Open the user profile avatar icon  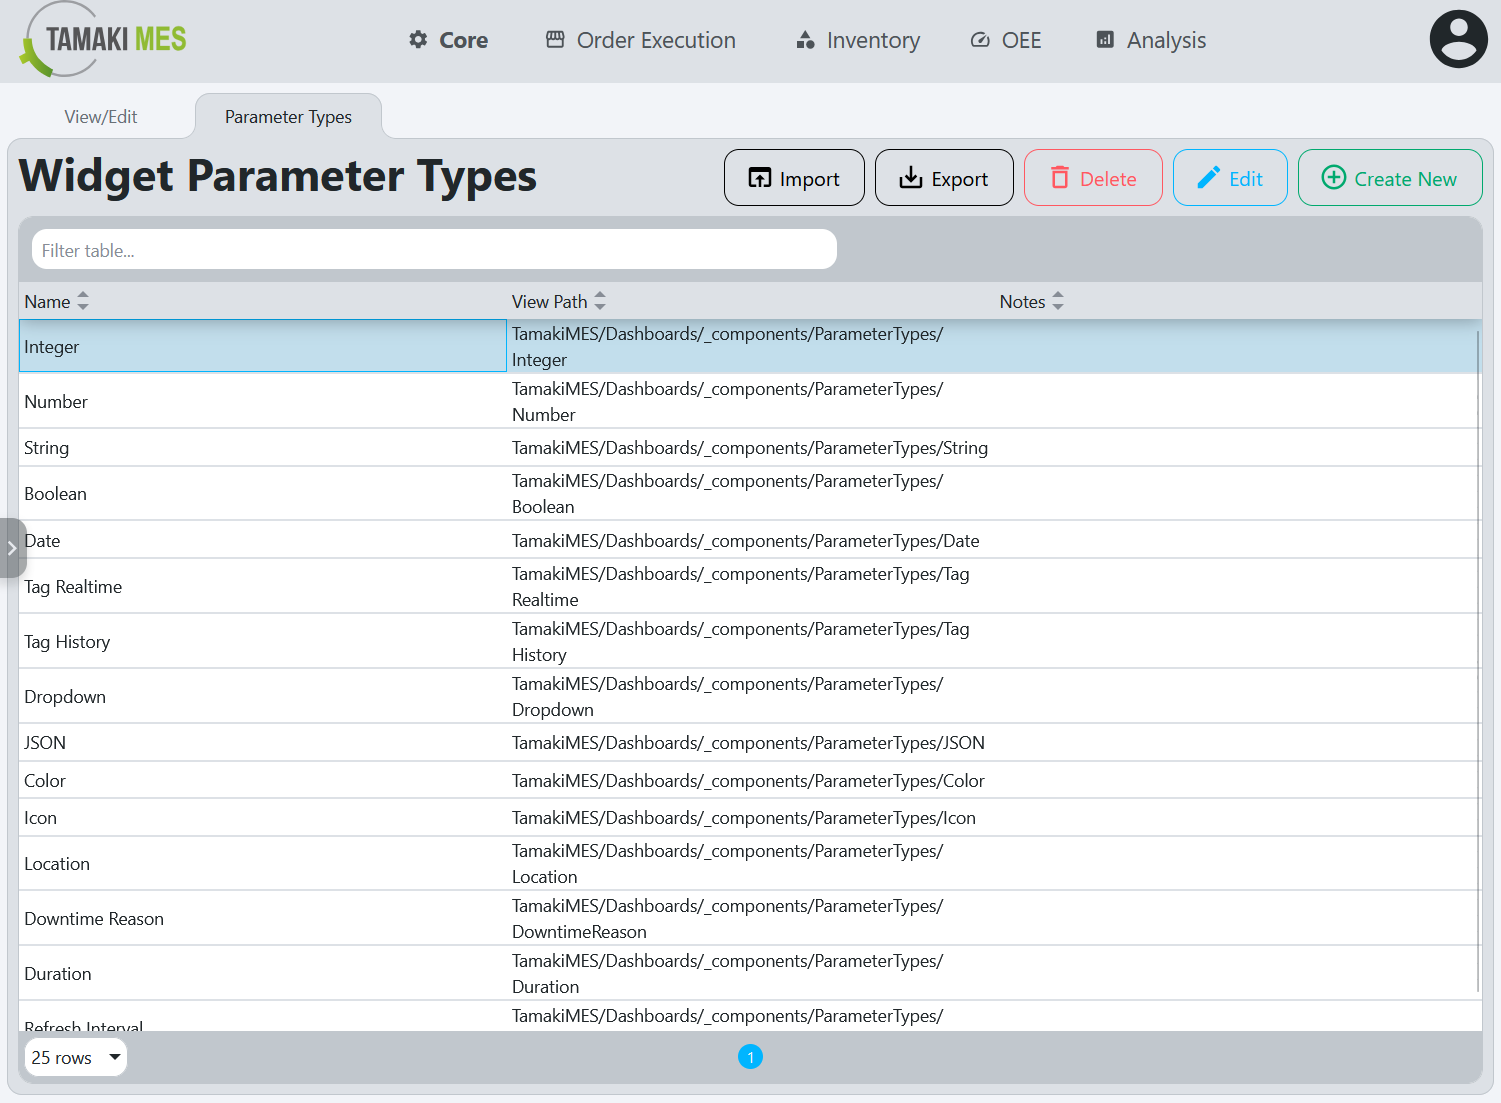click(1458, 39)
